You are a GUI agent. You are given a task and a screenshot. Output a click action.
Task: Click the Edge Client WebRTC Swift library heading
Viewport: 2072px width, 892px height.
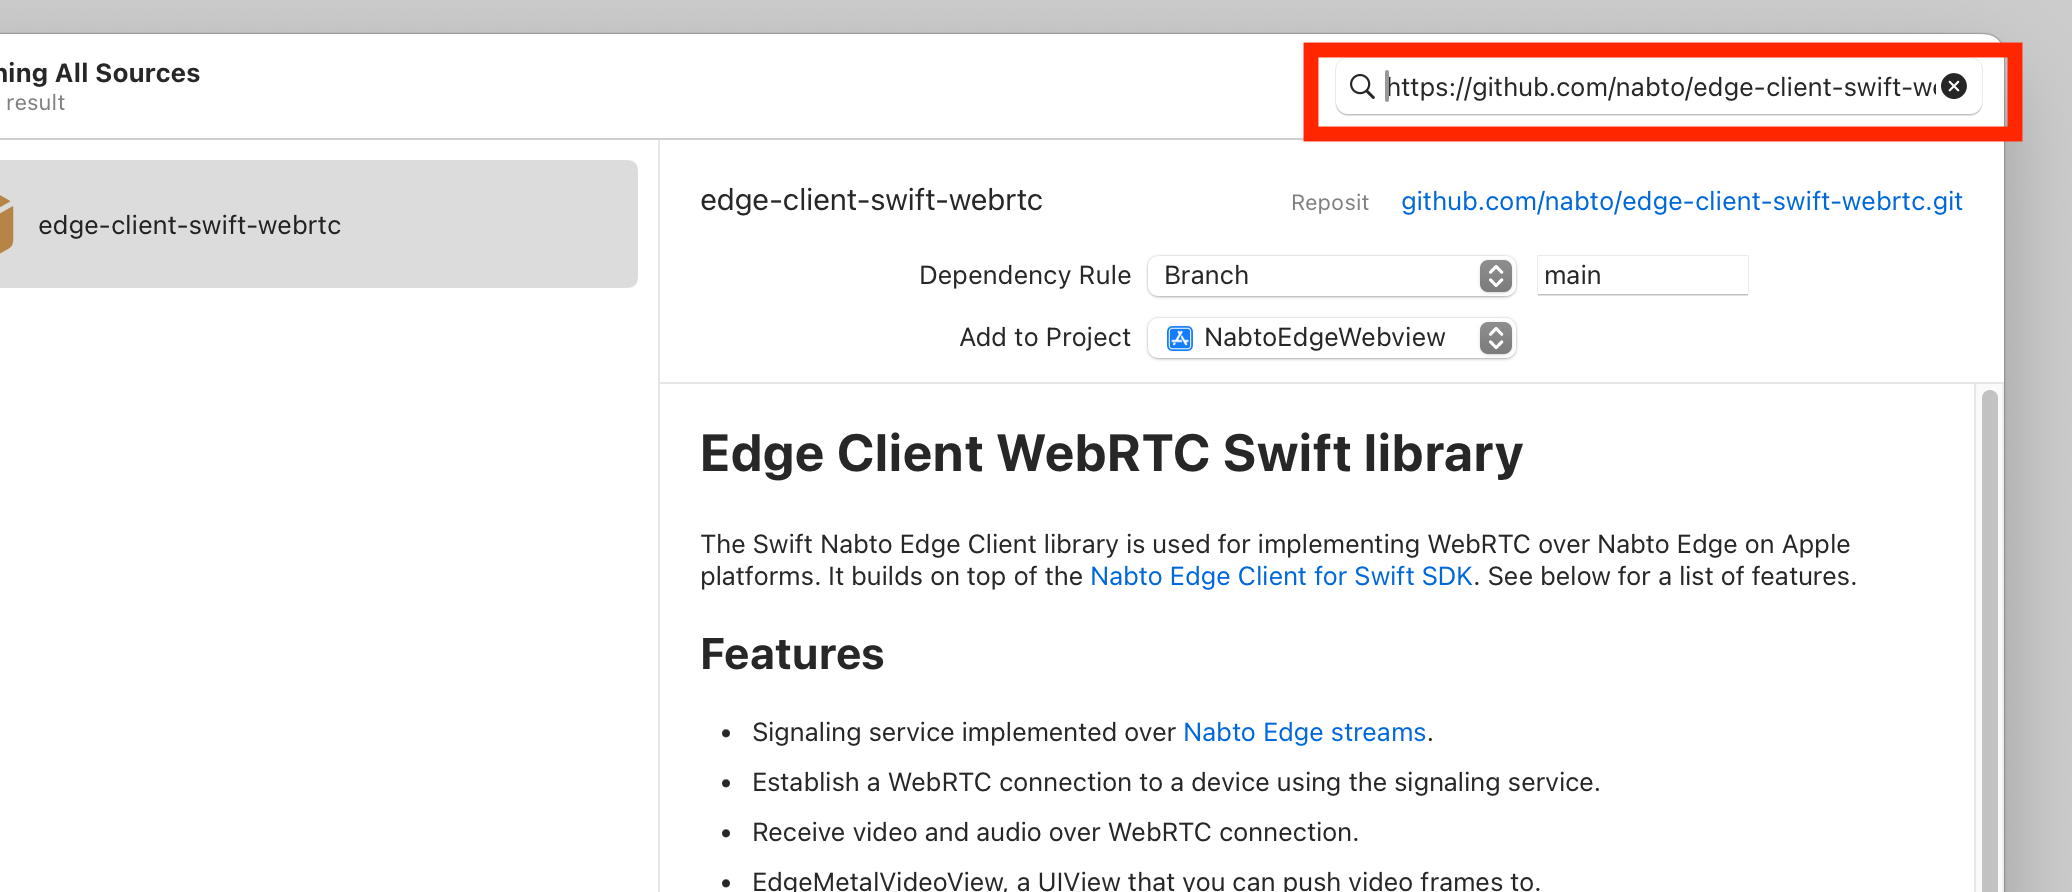click(x=1110, y=454)
